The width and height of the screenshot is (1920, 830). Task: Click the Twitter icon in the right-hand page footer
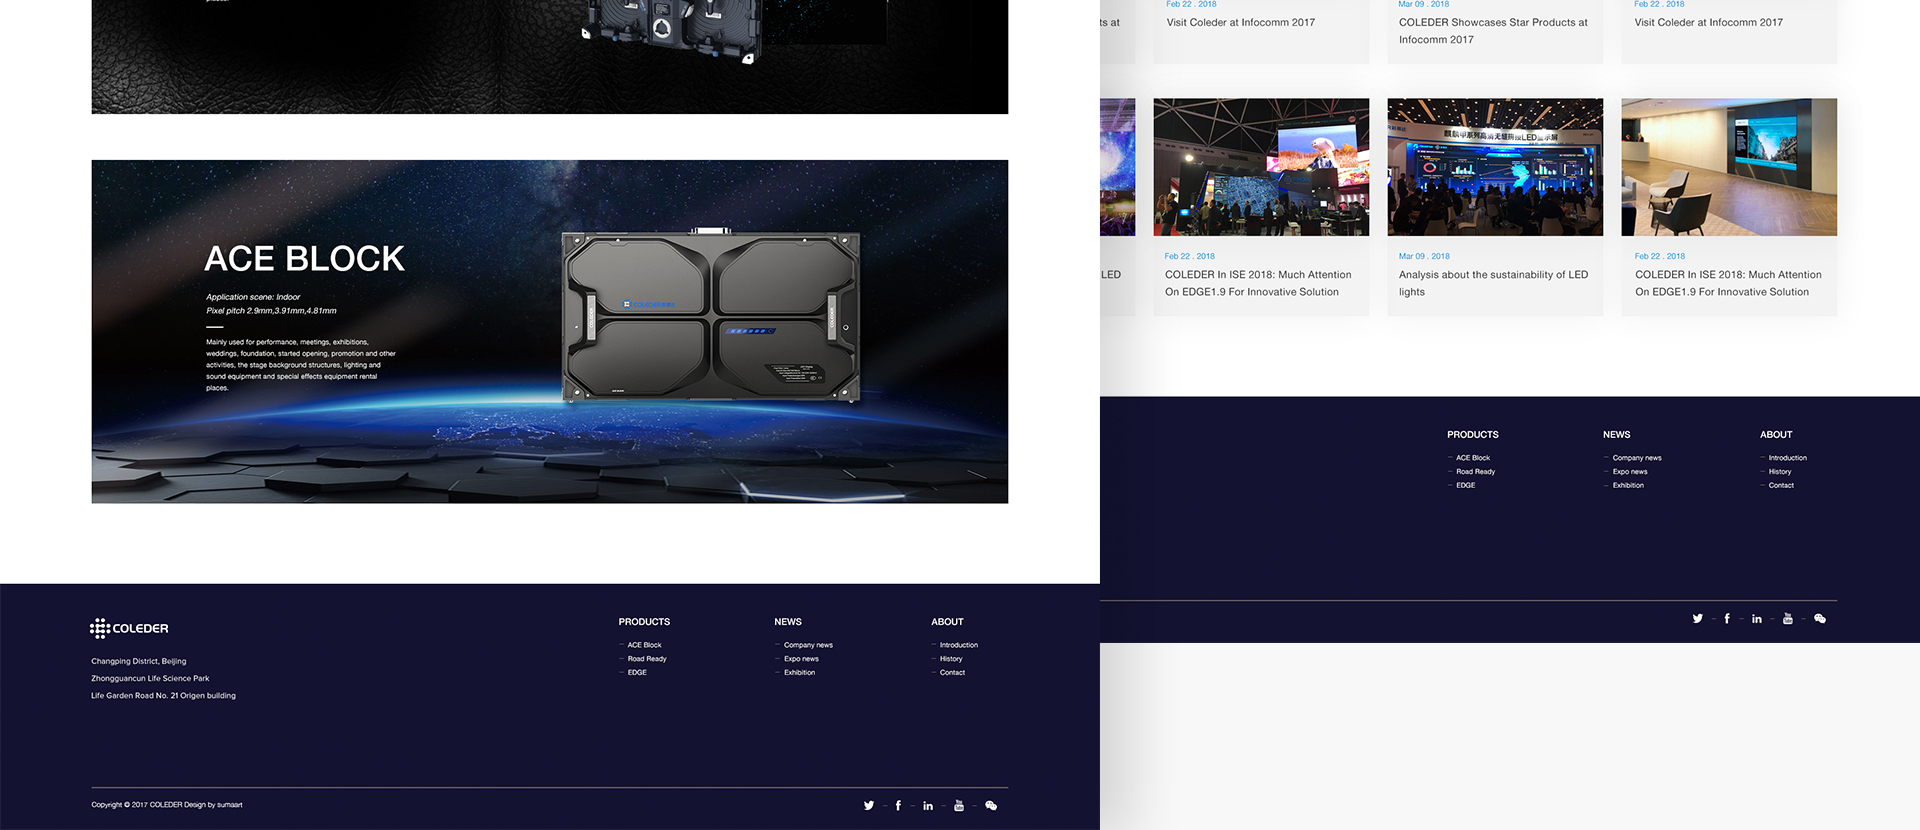1697,619
